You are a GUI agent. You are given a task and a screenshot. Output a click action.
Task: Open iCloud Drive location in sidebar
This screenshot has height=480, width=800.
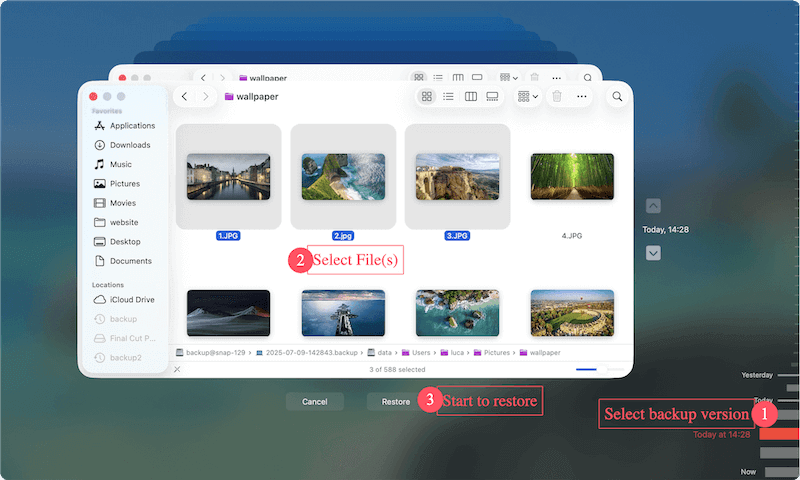click(x=132, y=299)
